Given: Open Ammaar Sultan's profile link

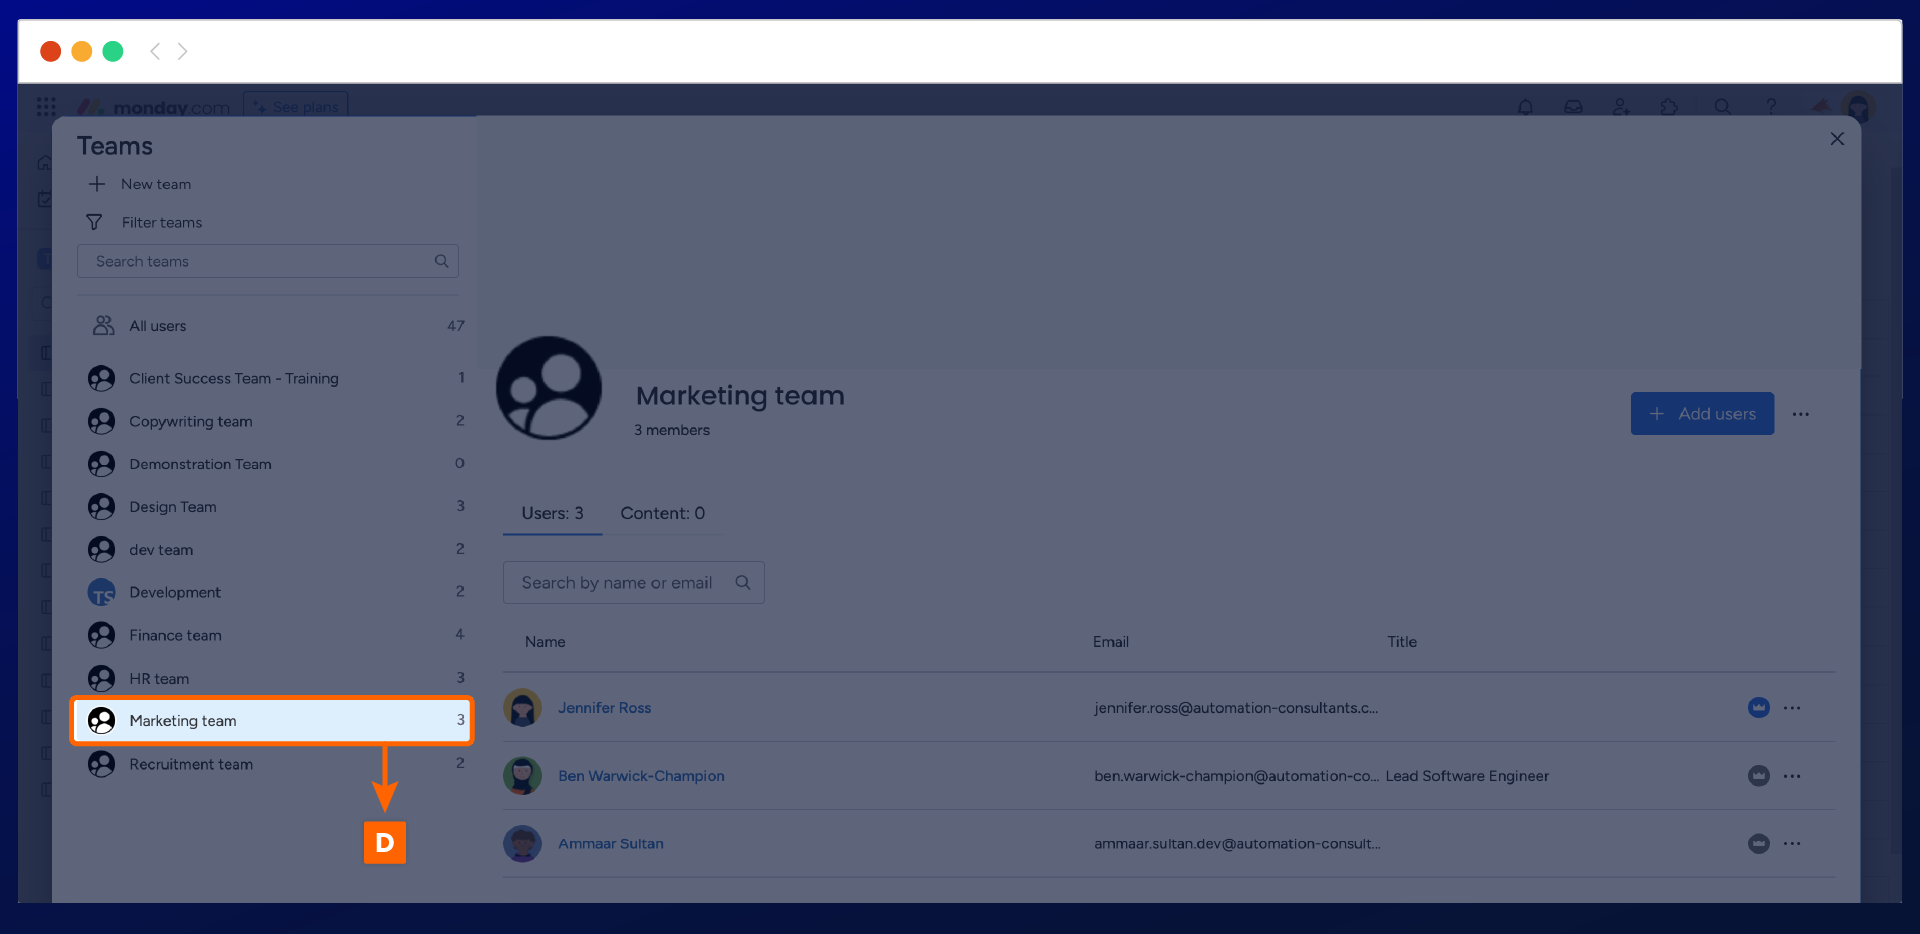Looking at the screenshot, I should [x=610, y=844].
